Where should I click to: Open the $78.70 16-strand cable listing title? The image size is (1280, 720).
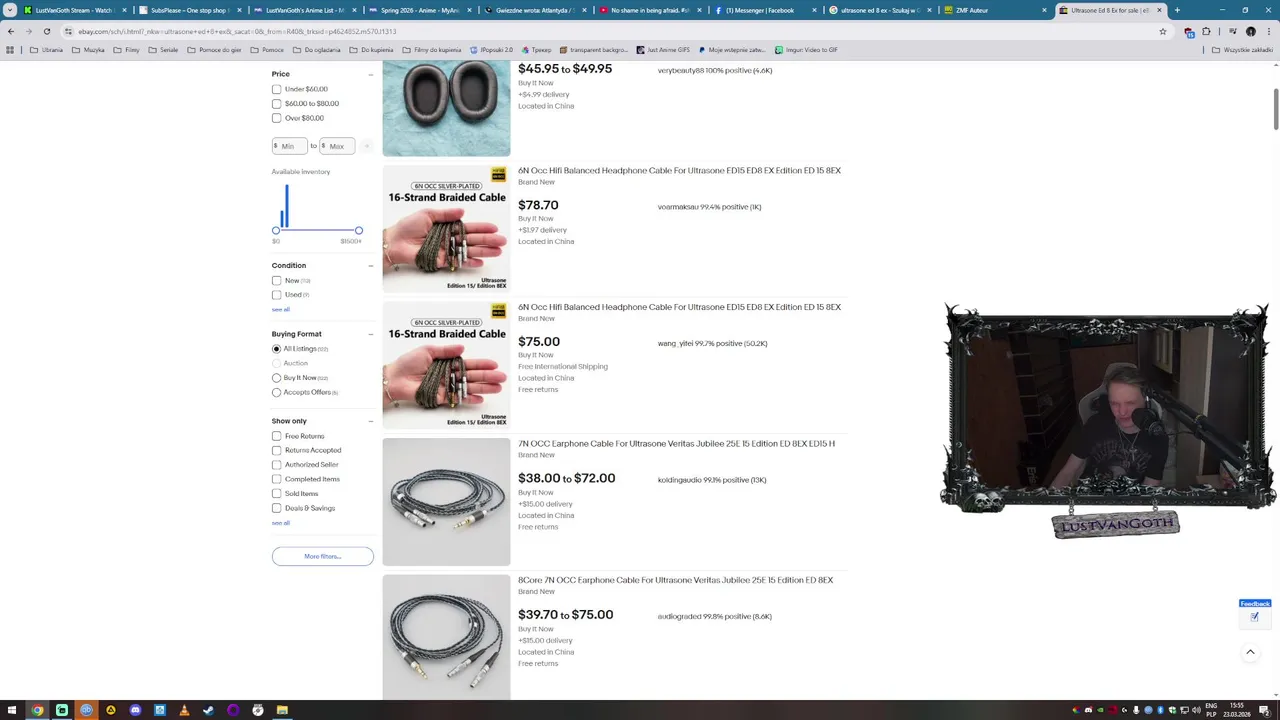(x=679, y=171)
